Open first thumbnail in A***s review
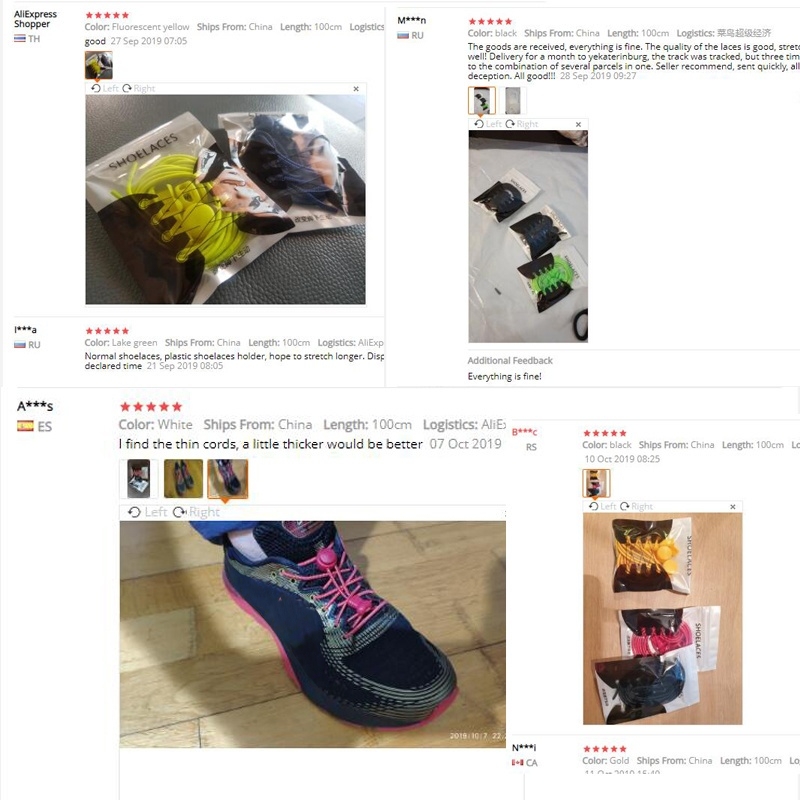This screenshot has height=800, width=800. [x=139, y=479]
